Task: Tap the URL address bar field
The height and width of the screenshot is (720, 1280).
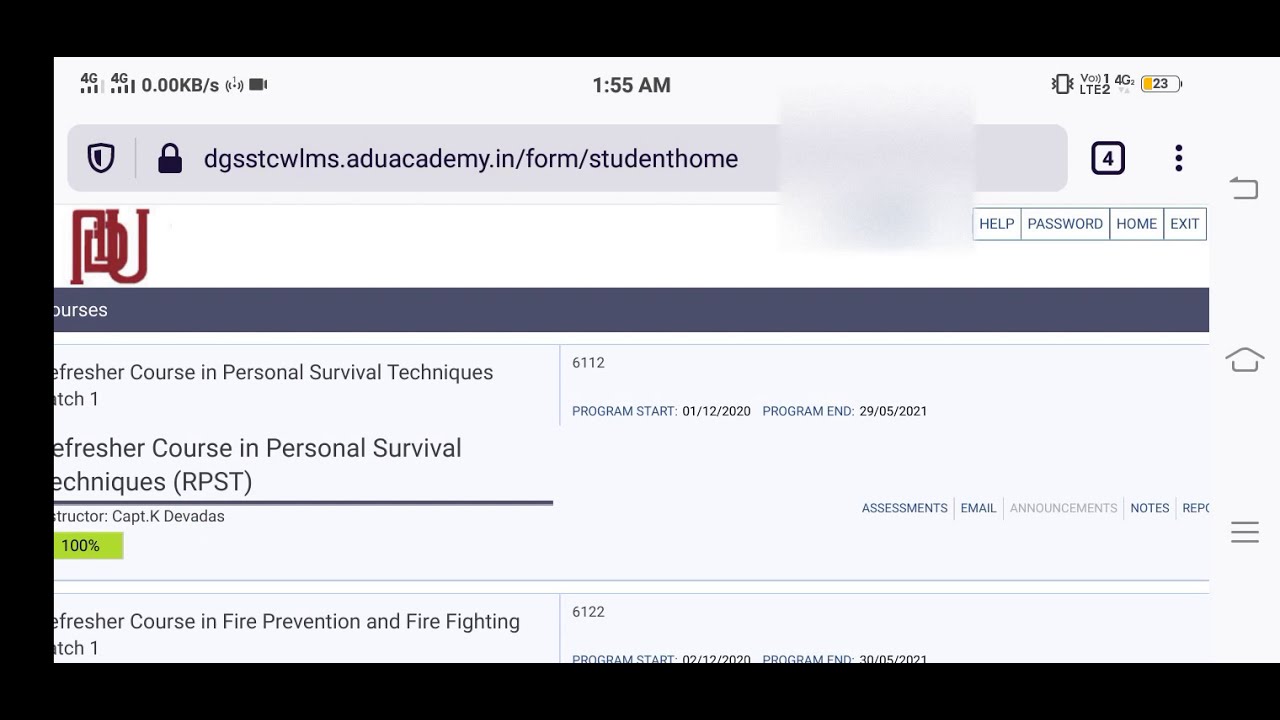Action: [470, 158]
